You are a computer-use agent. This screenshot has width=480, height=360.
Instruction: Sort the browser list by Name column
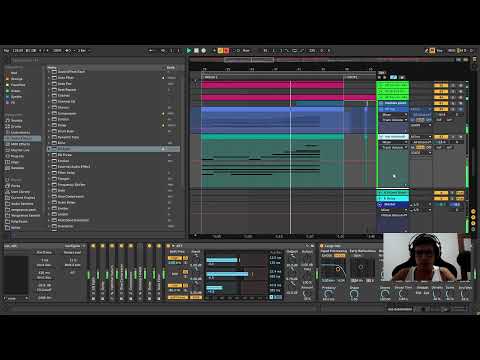coord(52,68)
